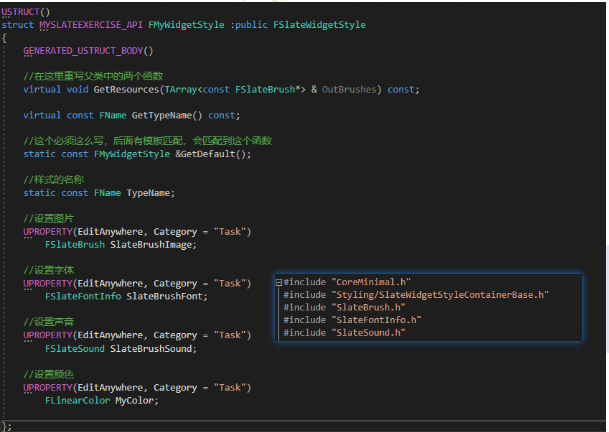
Task: Click the SlateBrushFont variable name
Action: 164,296
